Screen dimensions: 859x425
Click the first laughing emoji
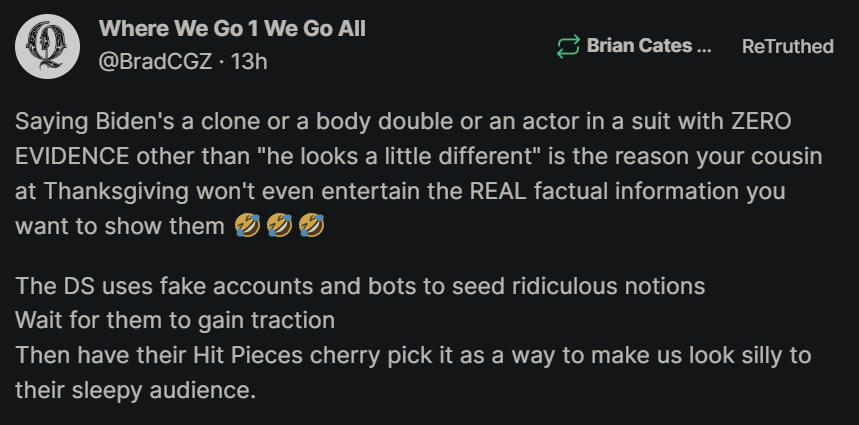pos(245,227)
